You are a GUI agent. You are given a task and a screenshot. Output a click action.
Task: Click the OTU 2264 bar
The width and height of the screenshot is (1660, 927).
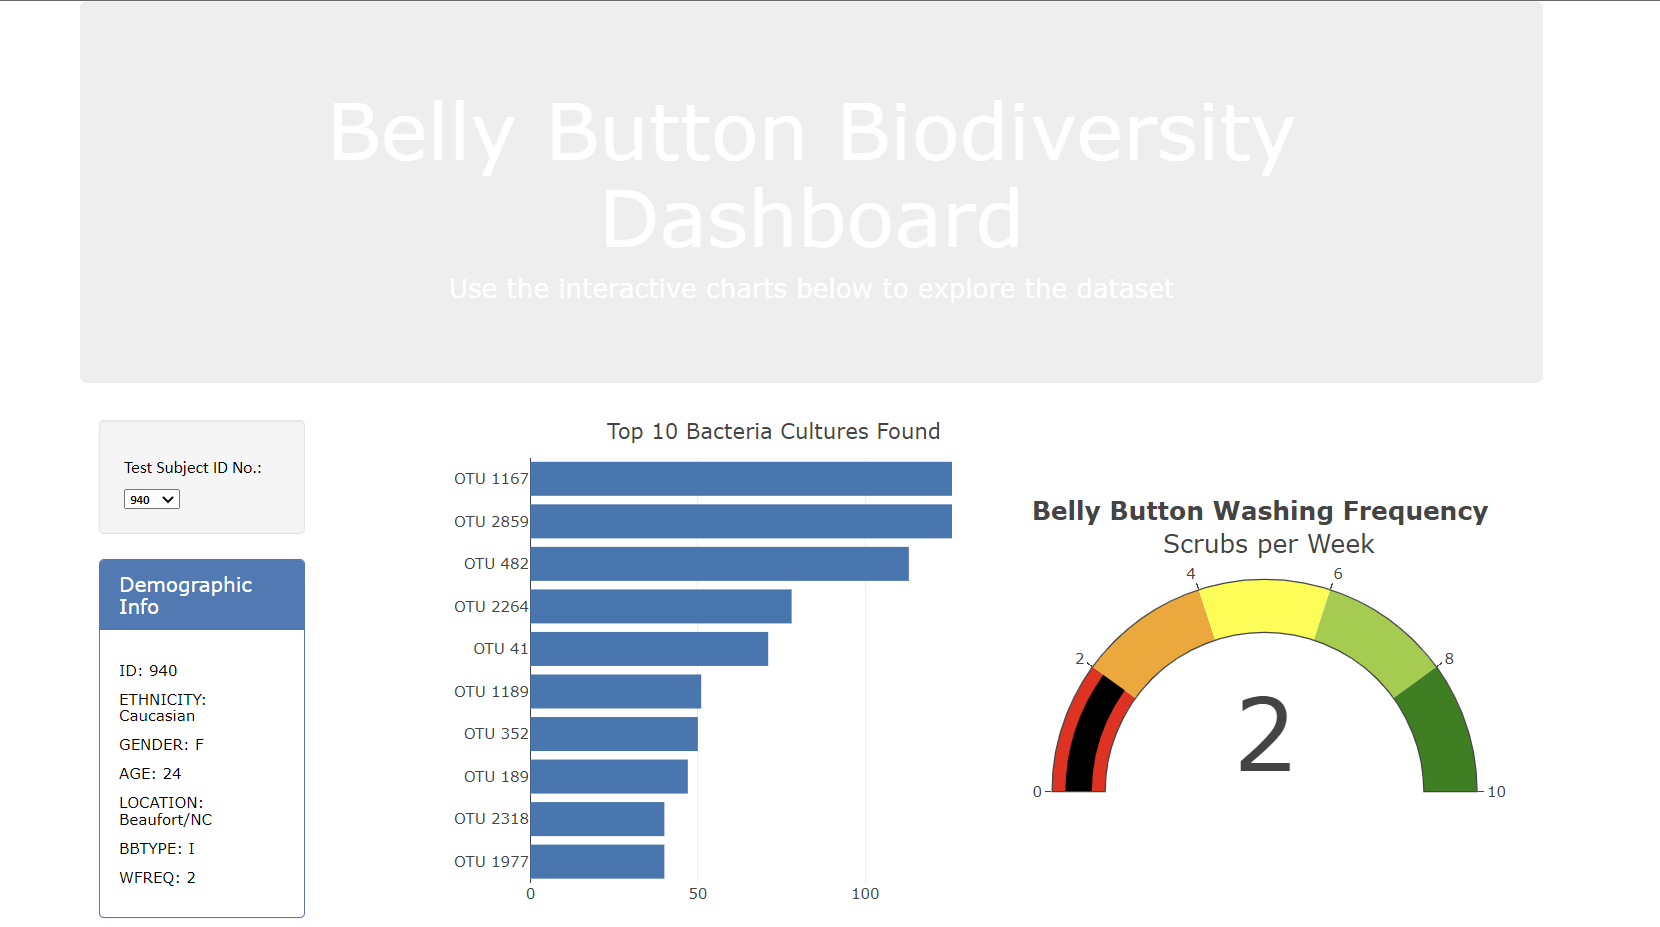click(x=660, y=605)
